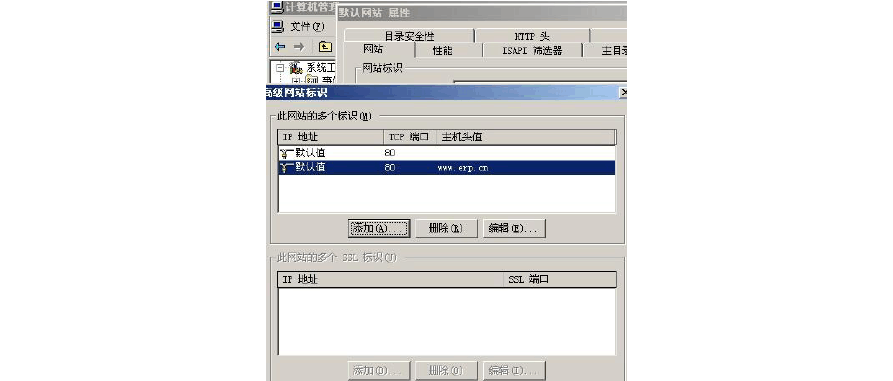This screenshot has width=893, height=381.
Task: Switch to the 主目录 tab
Action: click(605, 51)
